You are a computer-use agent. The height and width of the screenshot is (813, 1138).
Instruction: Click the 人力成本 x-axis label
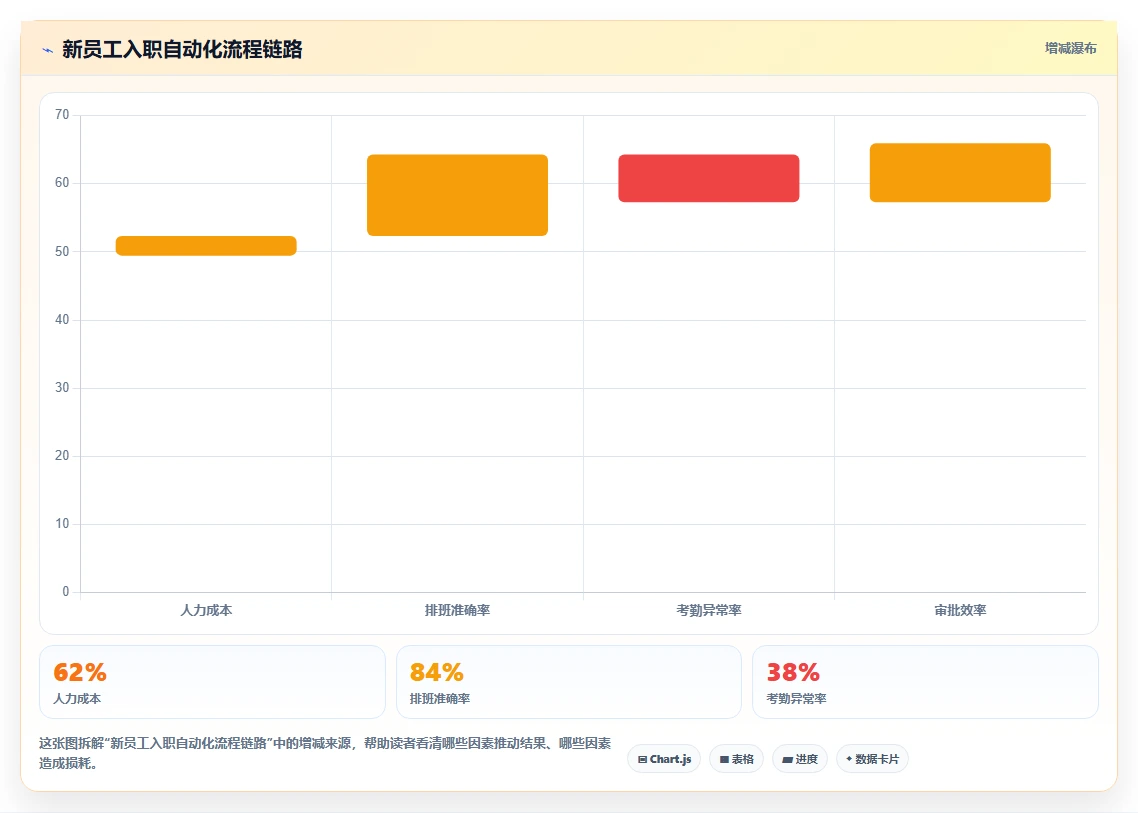[206, 610]
